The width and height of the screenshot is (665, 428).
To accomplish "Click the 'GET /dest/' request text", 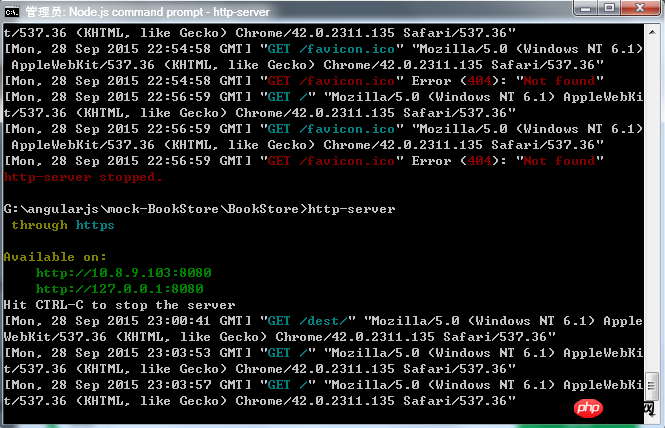I will coord(307,321).
